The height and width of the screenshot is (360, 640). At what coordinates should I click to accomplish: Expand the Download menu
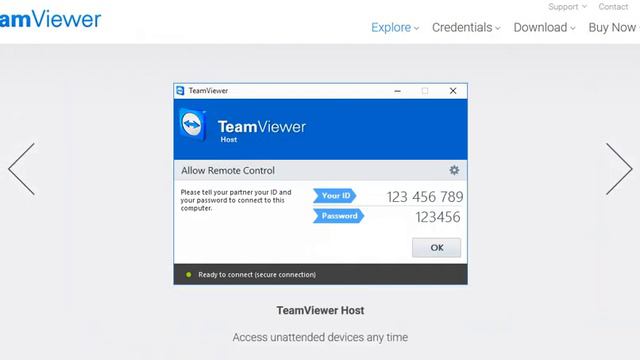(x=544, y=27)
